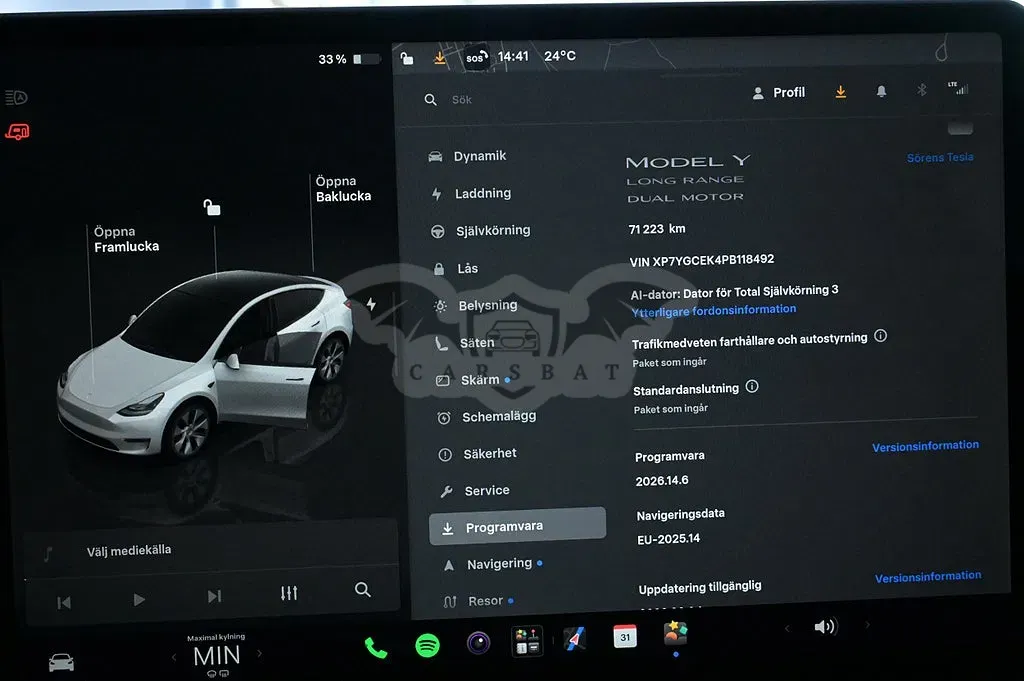The width and height of the screenshot is (1024, 681).
Task: Tap the charge port lightning icon
Action: click(371, 304)
